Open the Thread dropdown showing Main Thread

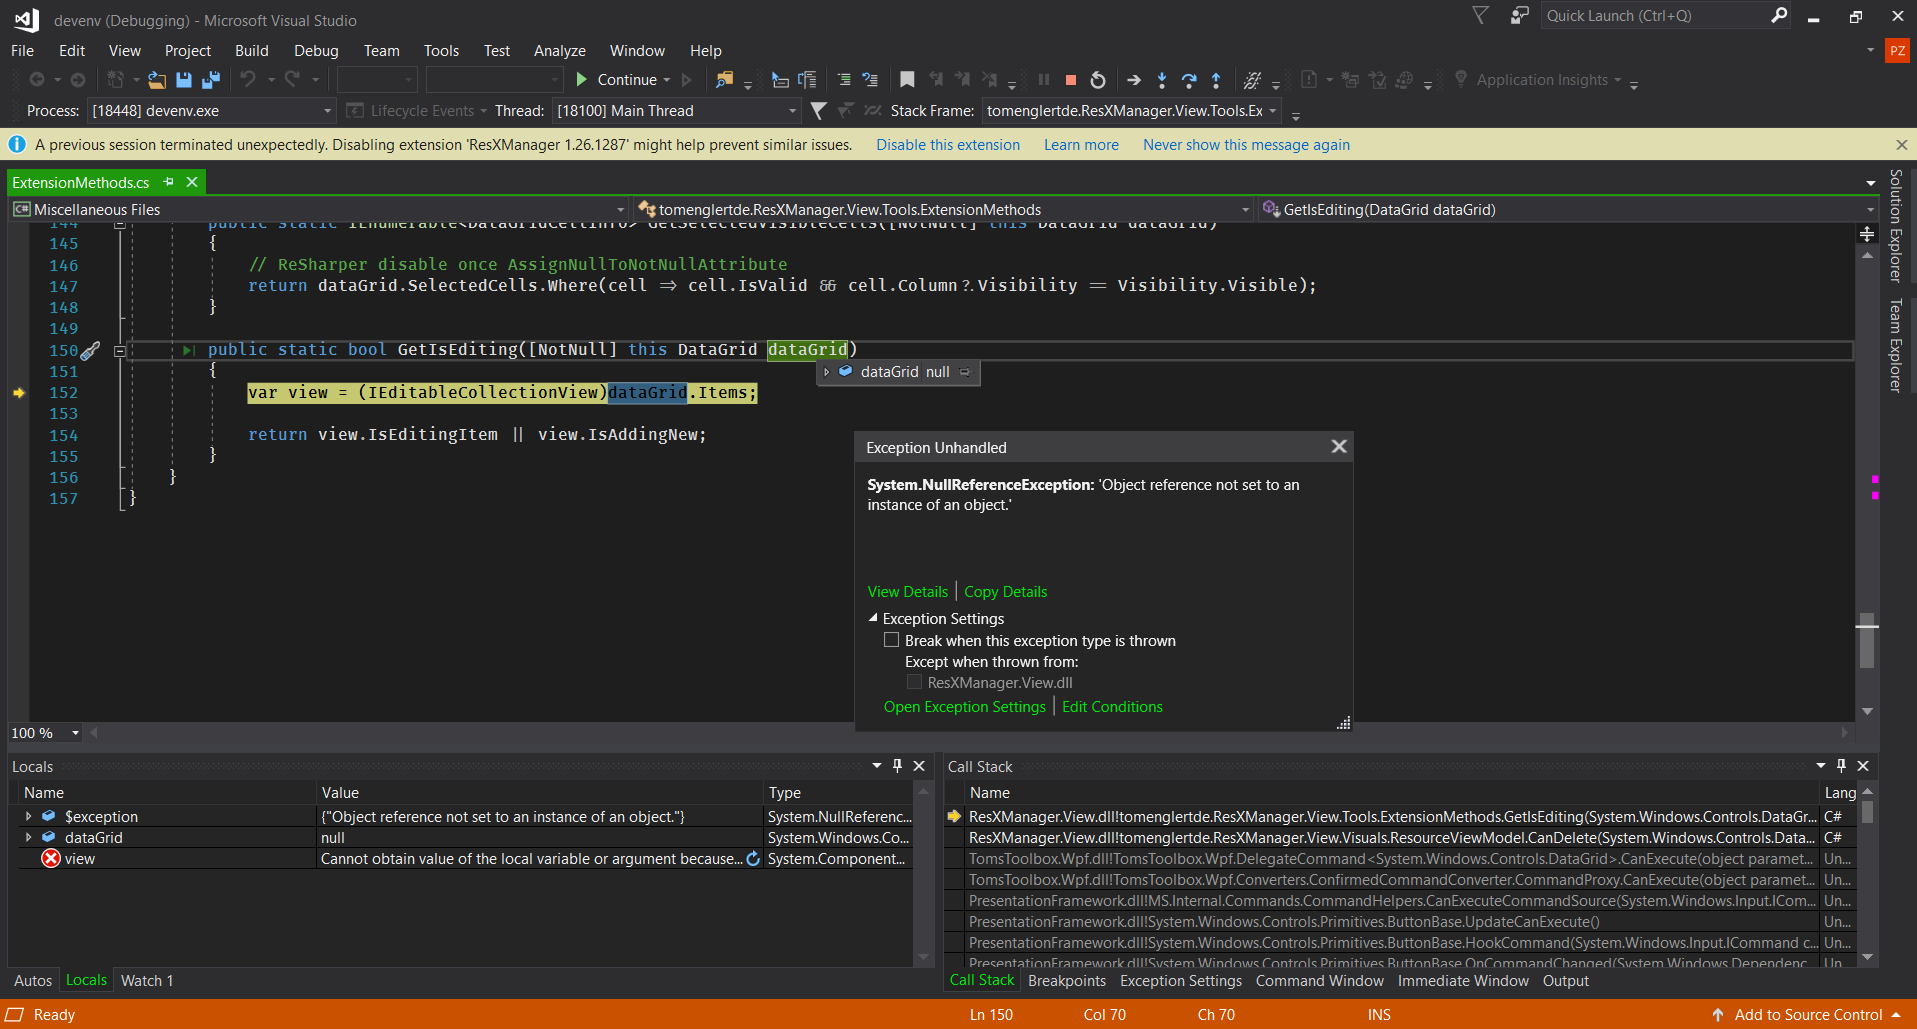tap(789, 111)
